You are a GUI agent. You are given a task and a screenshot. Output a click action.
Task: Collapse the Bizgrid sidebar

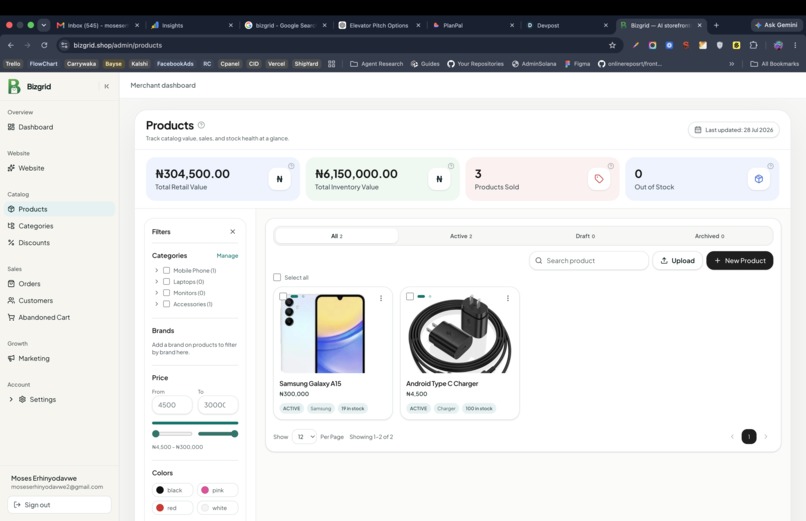pos(106,86)
